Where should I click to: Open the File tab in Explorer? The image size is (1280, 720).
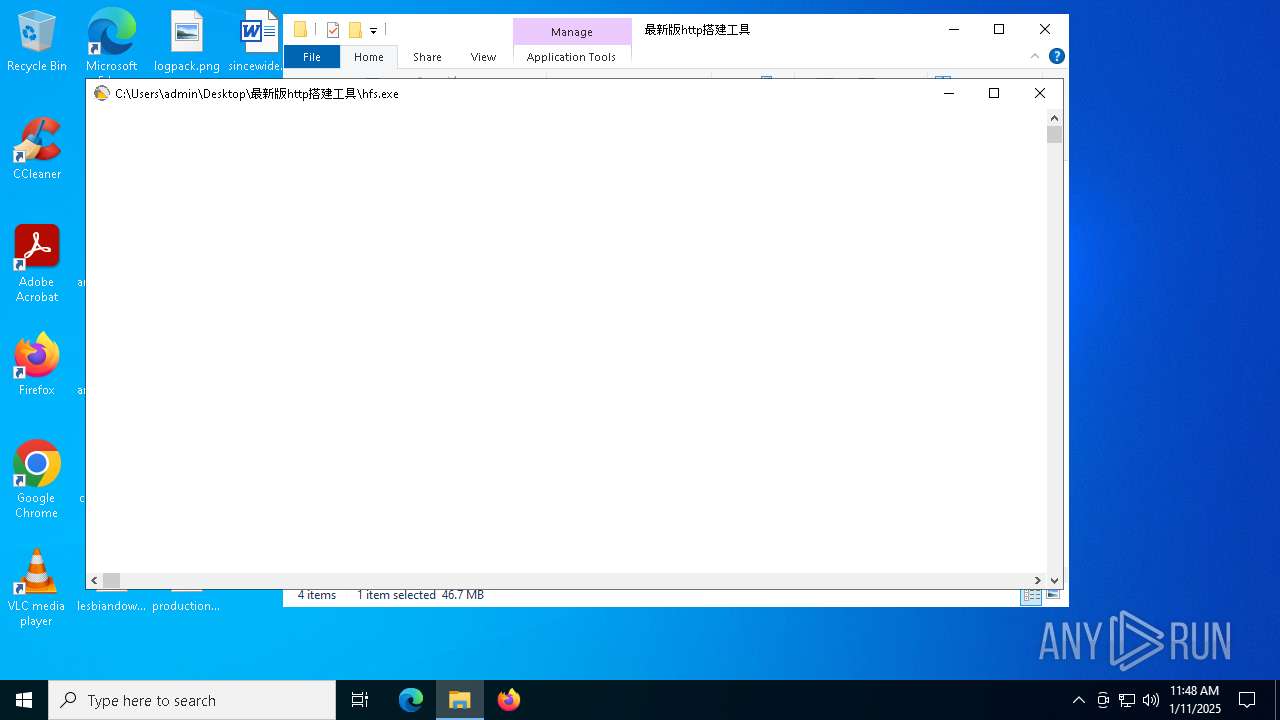pyautogui.click(x=312, y=57)
